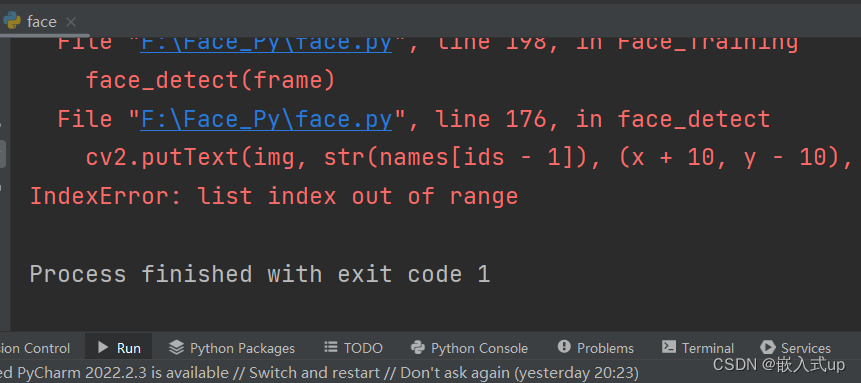Open the Run tool window
The image size is (861, 383).
pos(119,348)
